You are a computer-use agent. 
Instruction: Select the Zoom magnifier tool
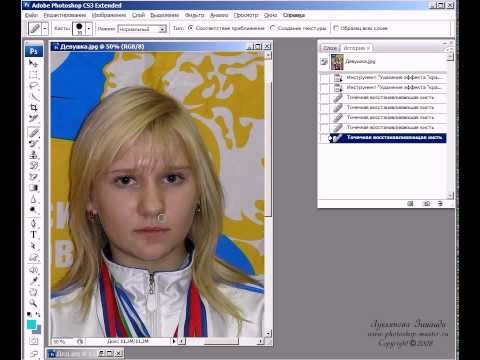coord(33,303)
